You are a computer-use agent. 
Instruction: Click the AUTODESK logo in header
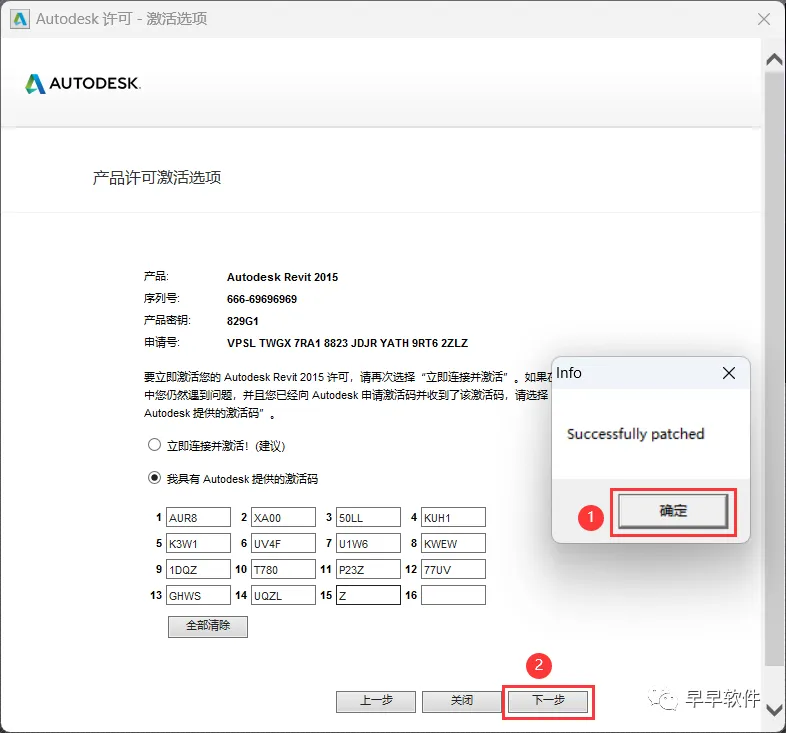point(83,84)
